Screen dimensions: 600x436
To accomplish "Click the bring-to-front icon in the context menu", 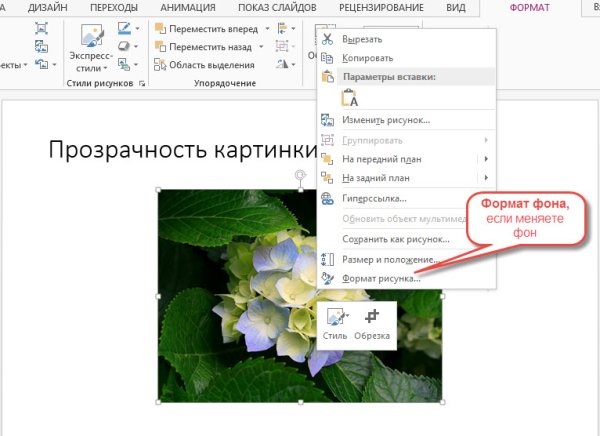I will pos(327,159).
